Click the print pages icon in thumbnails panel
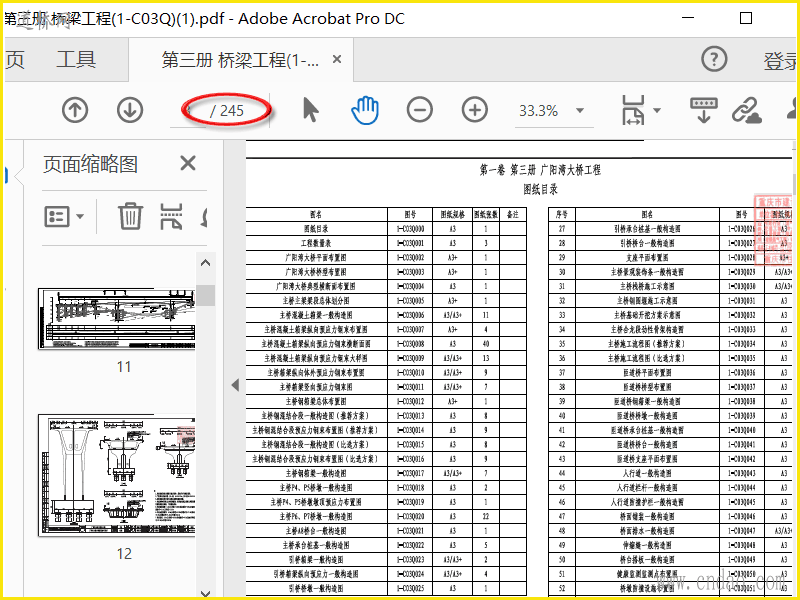The image size is (800, 600). [171, 216]
